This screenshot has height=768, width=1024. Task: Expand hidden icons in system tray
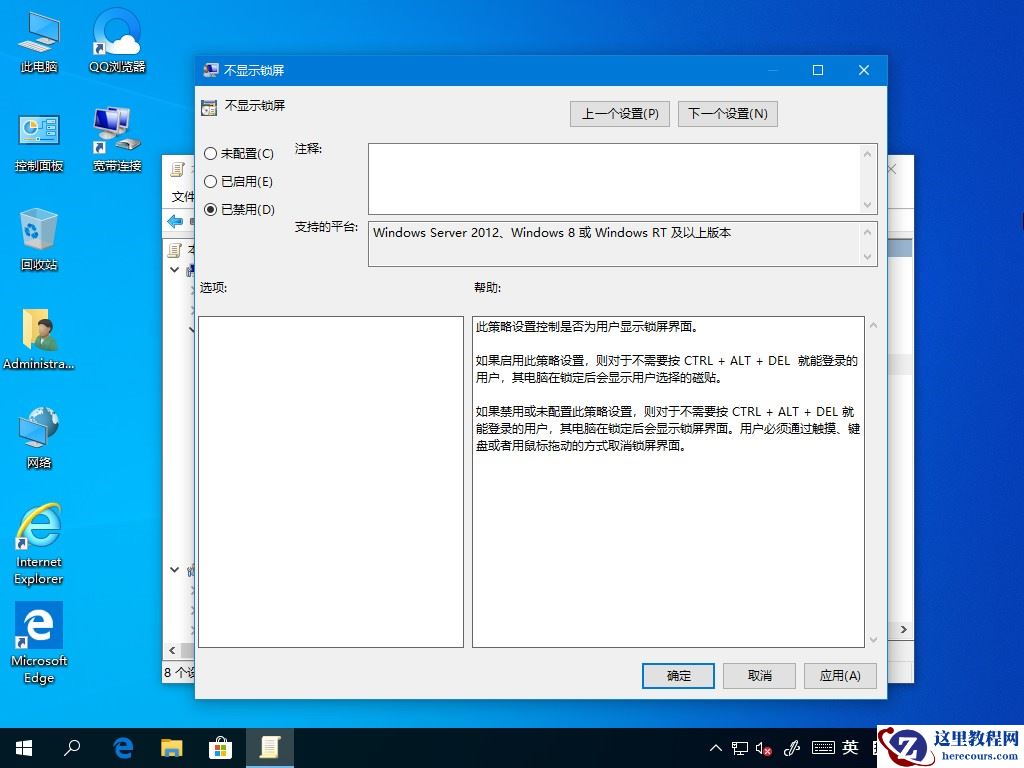(x=715, y=747)
